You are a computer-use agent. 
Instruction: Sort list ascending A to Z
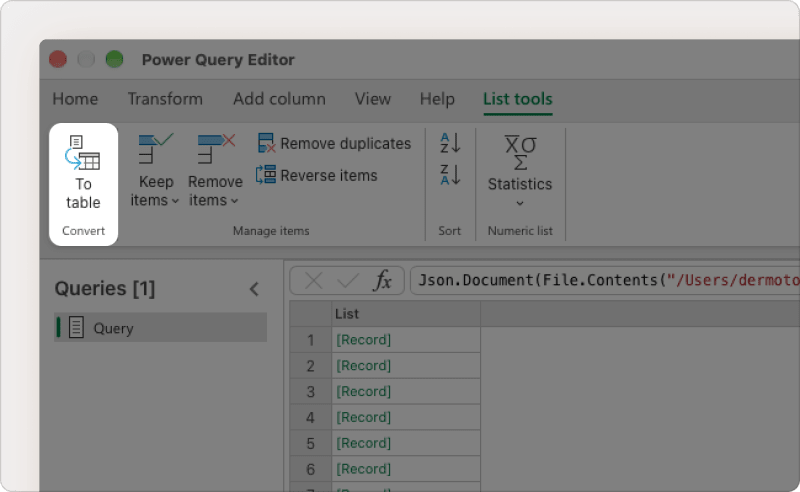pos(450,143)
